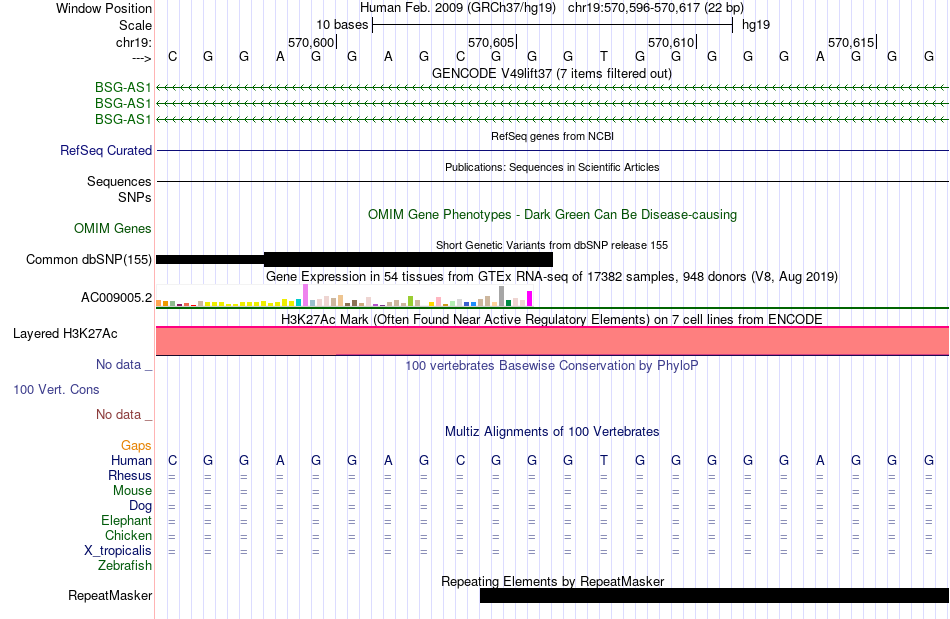Screen dimensions: 950x619
Task: Select the Elephant alignment row label
Action: pos(126,520)
